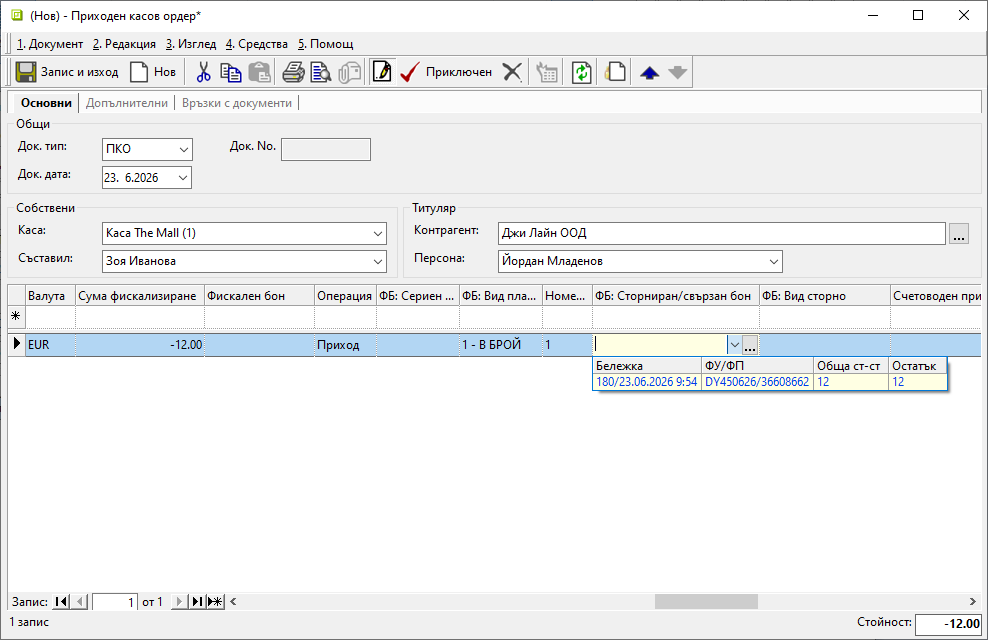Image resolution: width=988 pixels, height=640 pixels.
Task: Expand the Док. тип ПКО dropdown
Action: point(183,149)
